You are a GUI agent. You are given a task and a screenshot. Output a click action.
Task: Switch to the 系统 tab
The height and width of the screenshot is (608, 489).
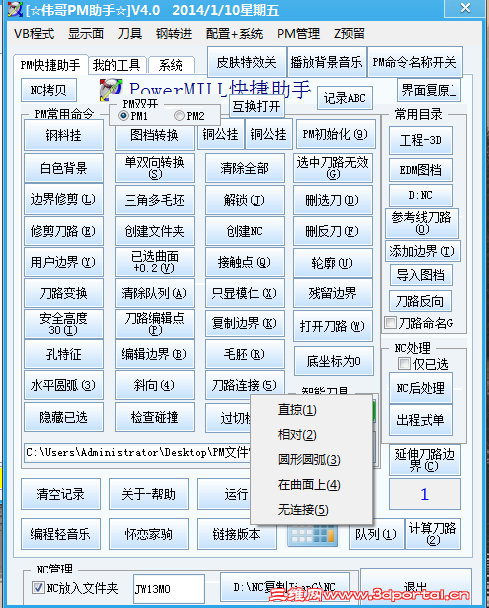coord(171,65)
